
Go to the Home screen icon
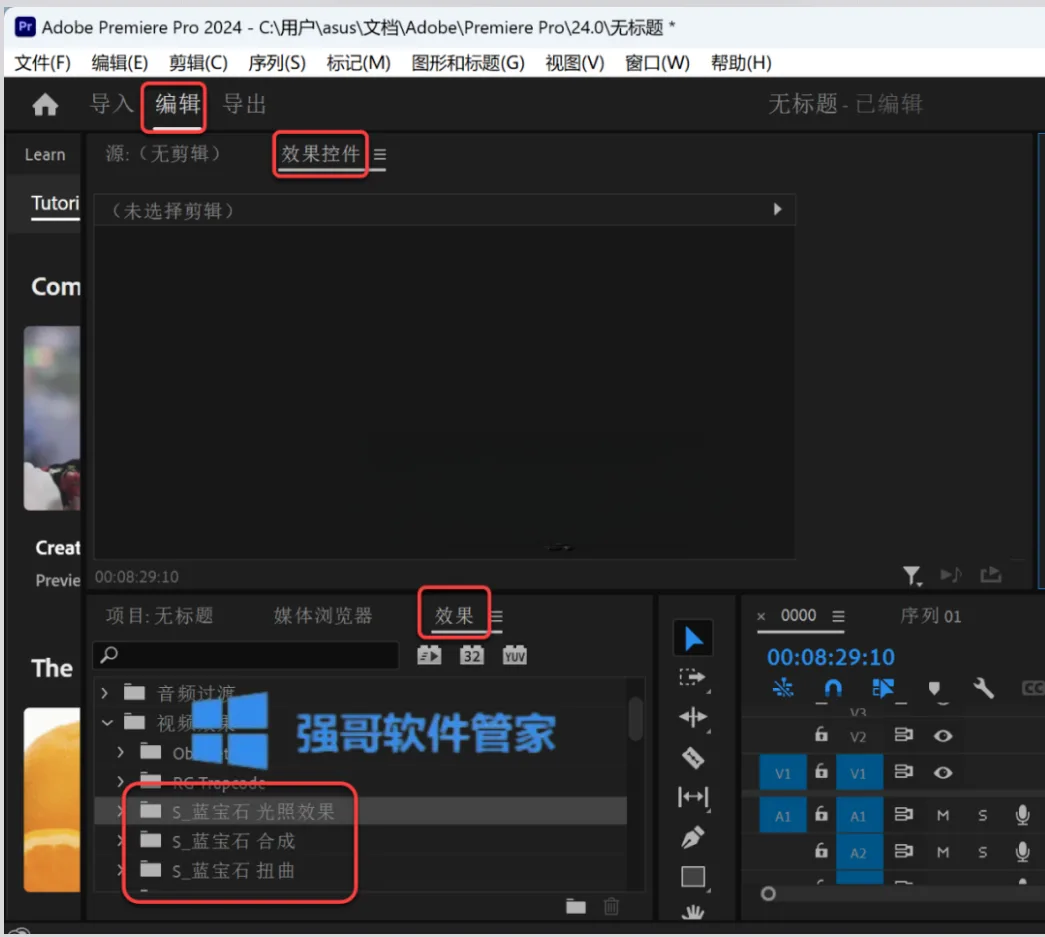[x=45, y=105]
